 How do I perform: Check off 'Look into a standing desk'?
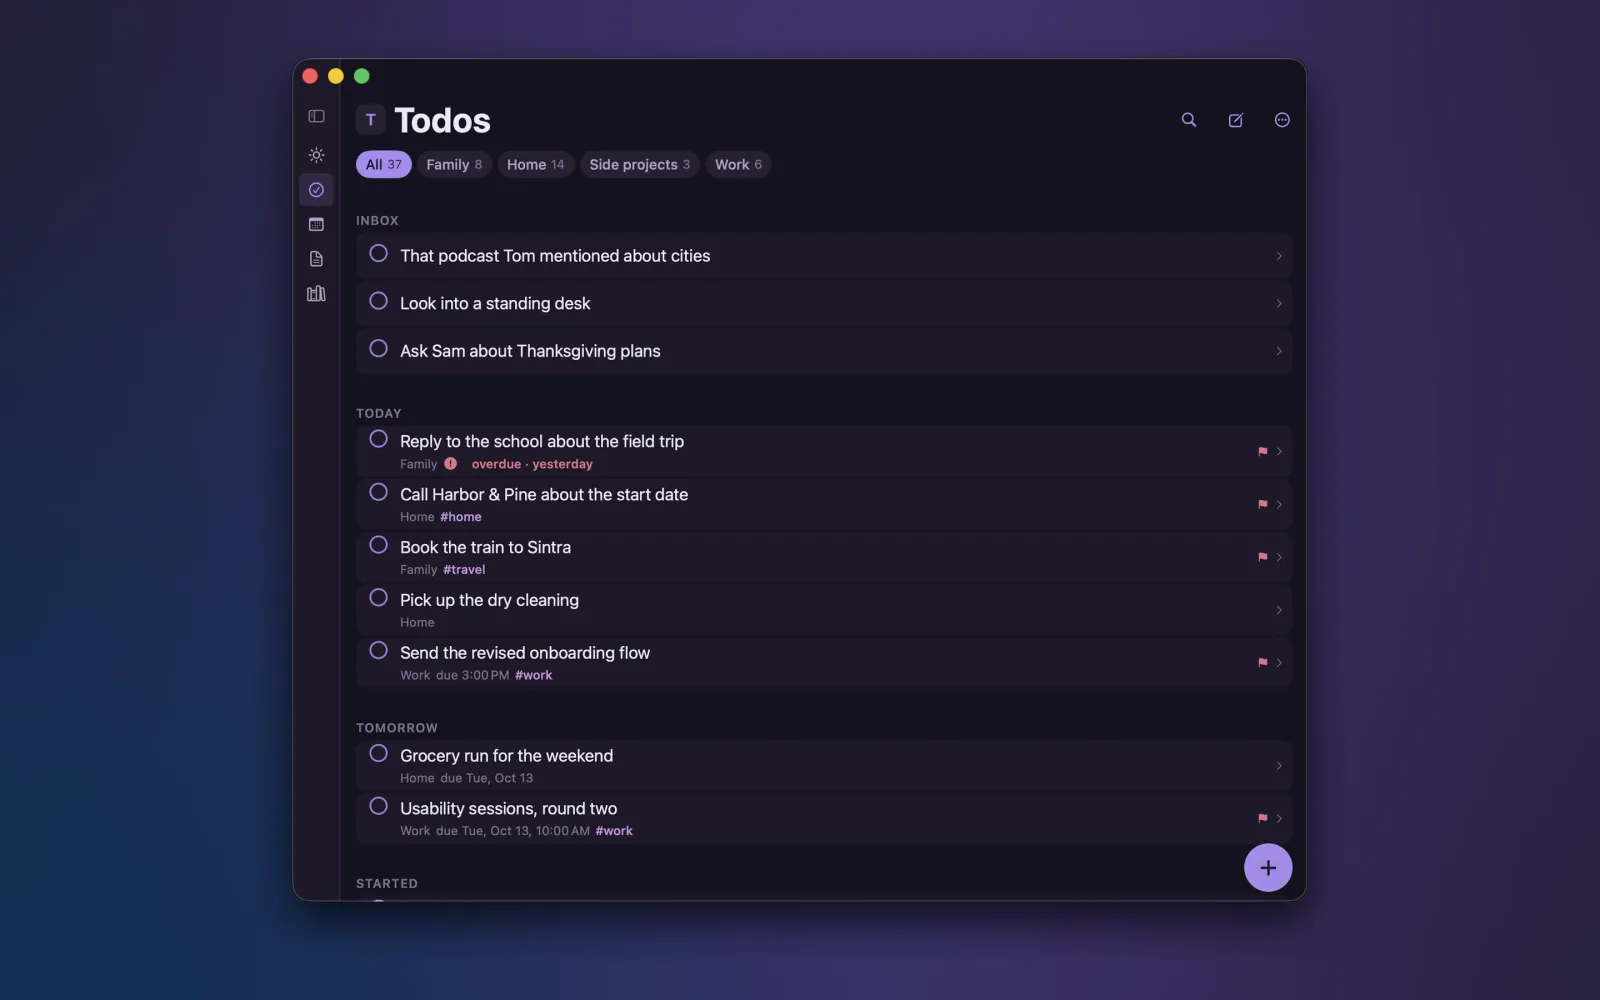tap(378, 301)
